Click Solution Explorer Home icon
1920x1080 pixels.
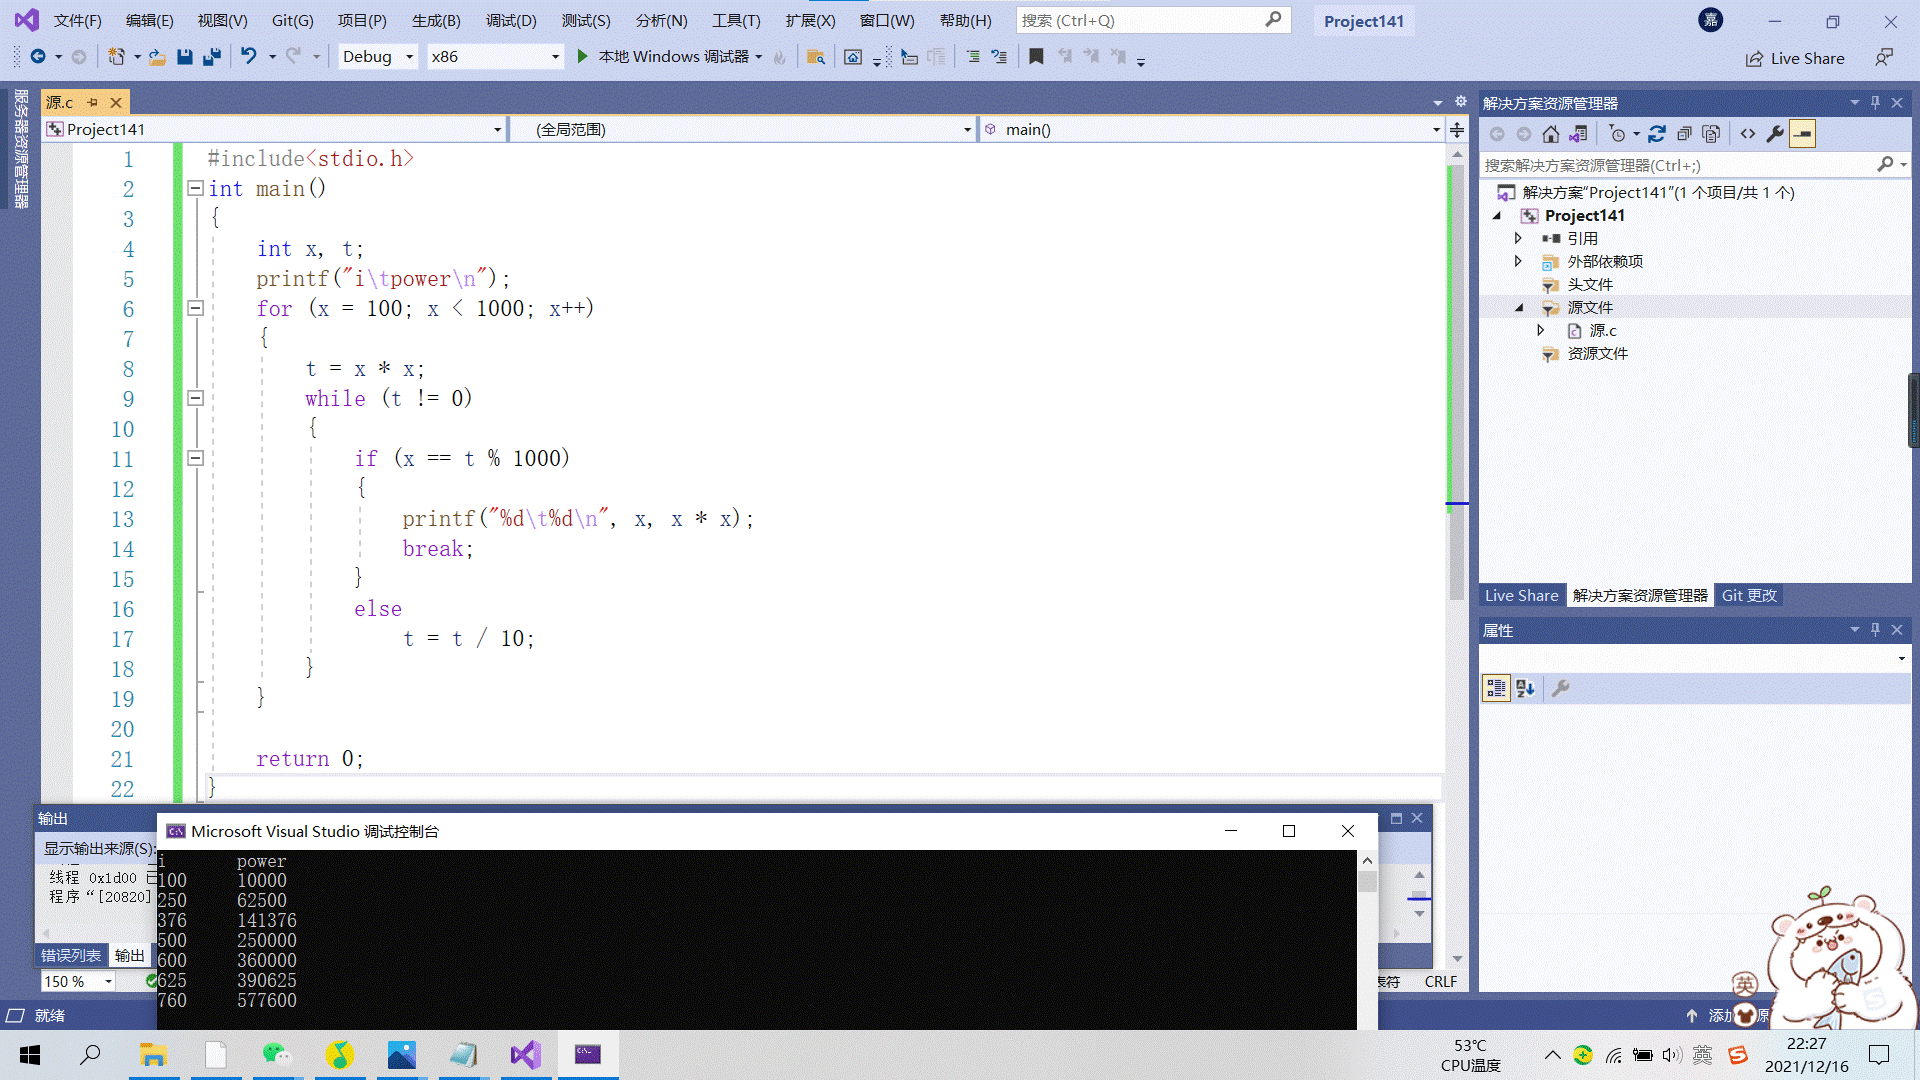[x=1550, y=134]
